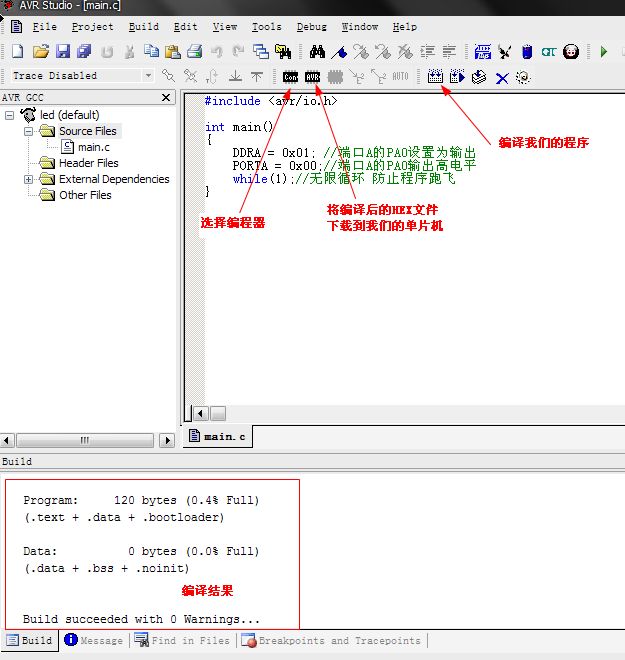Click the project tree scroll-right arrow
The image size is (625, 660).
[x=167, y=441]
